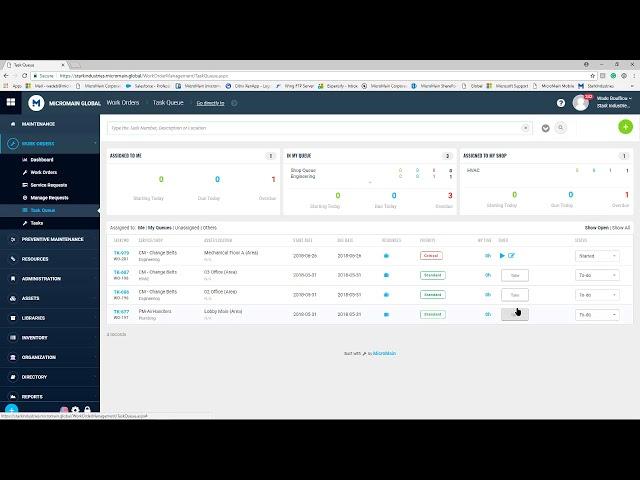The image size is (640, 480).
Task: Open resources icon in Lobby Main row
Action: pos(386,314)
